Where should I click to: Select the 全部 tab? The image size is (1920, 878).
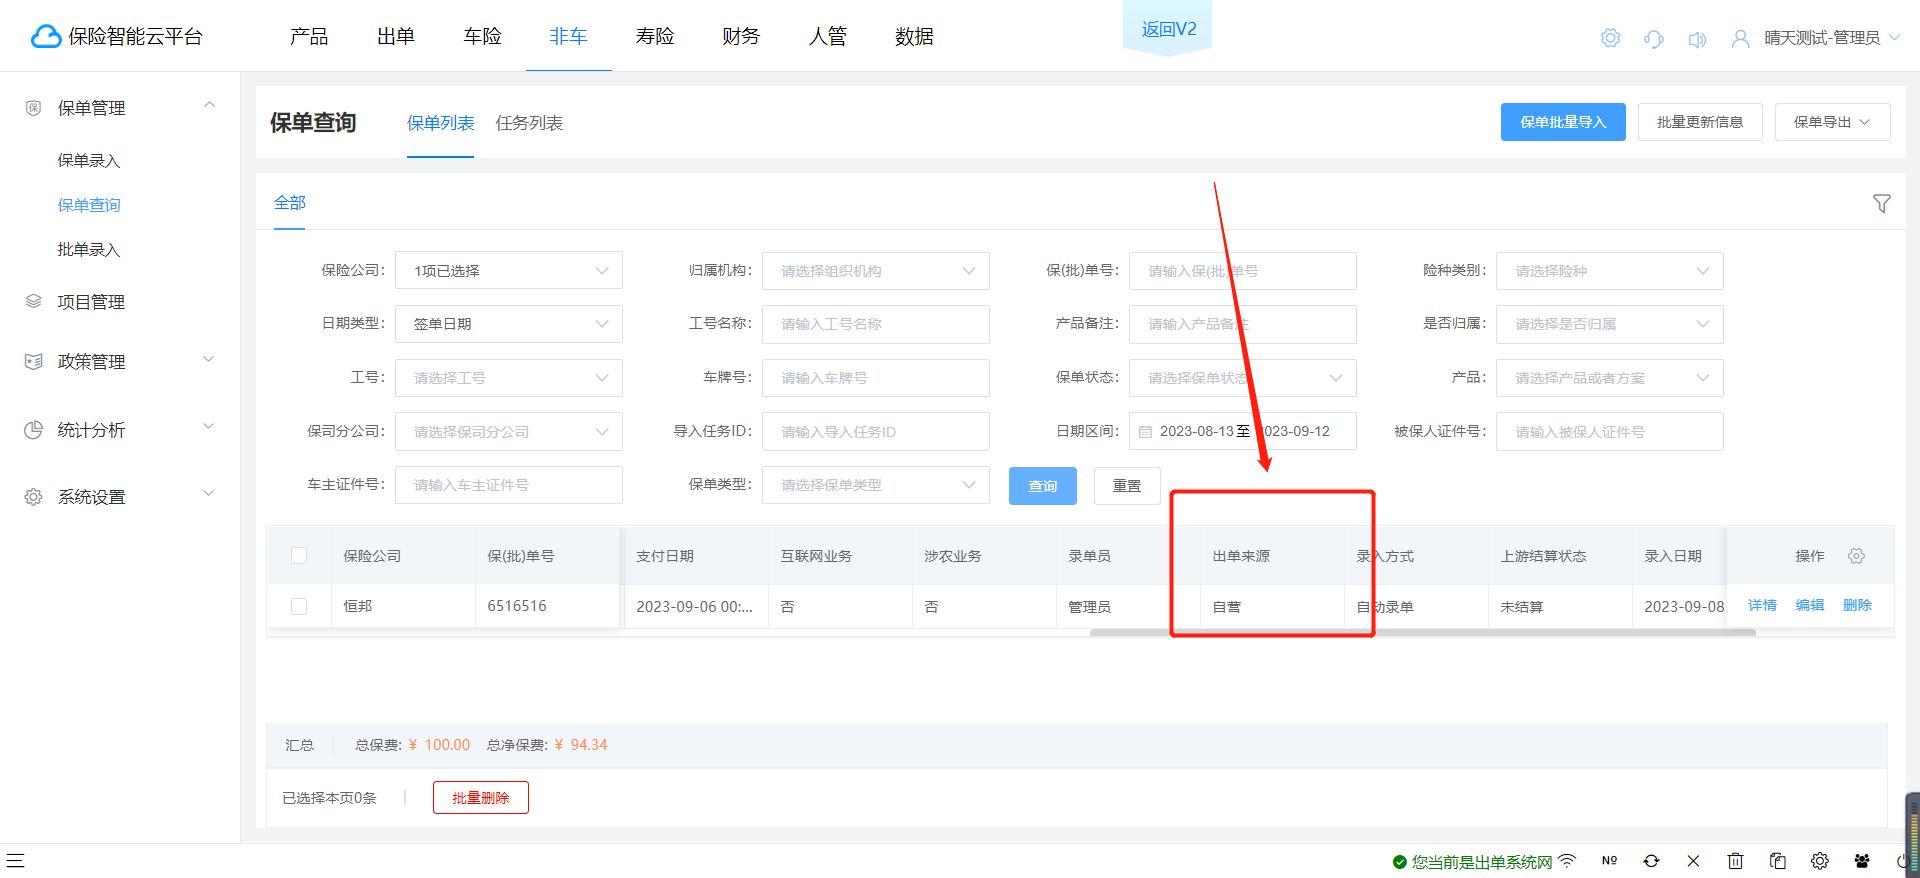290,203
